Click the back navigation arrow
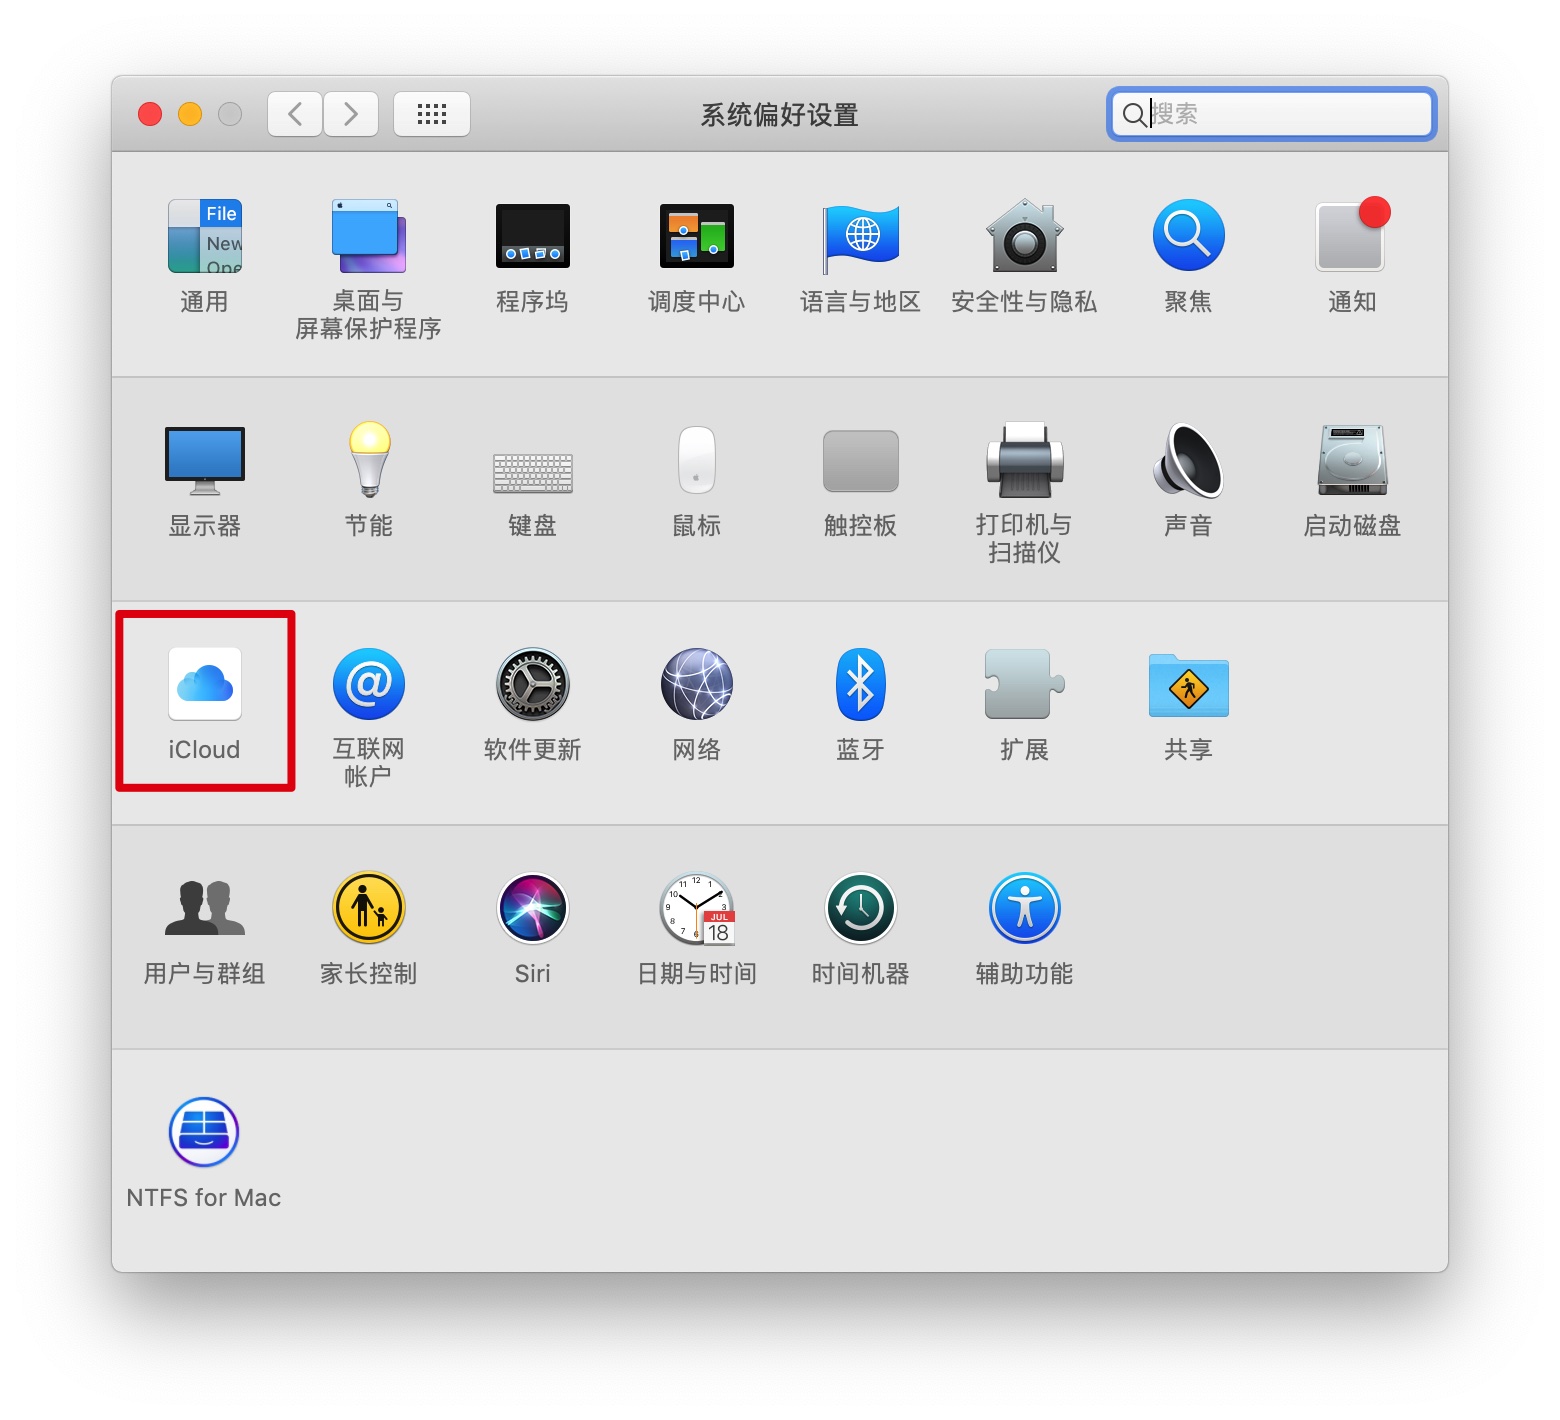Image resolution: width=1560 pixels, height=1420 pixels. pyautogui.click(x=295, y=114)
